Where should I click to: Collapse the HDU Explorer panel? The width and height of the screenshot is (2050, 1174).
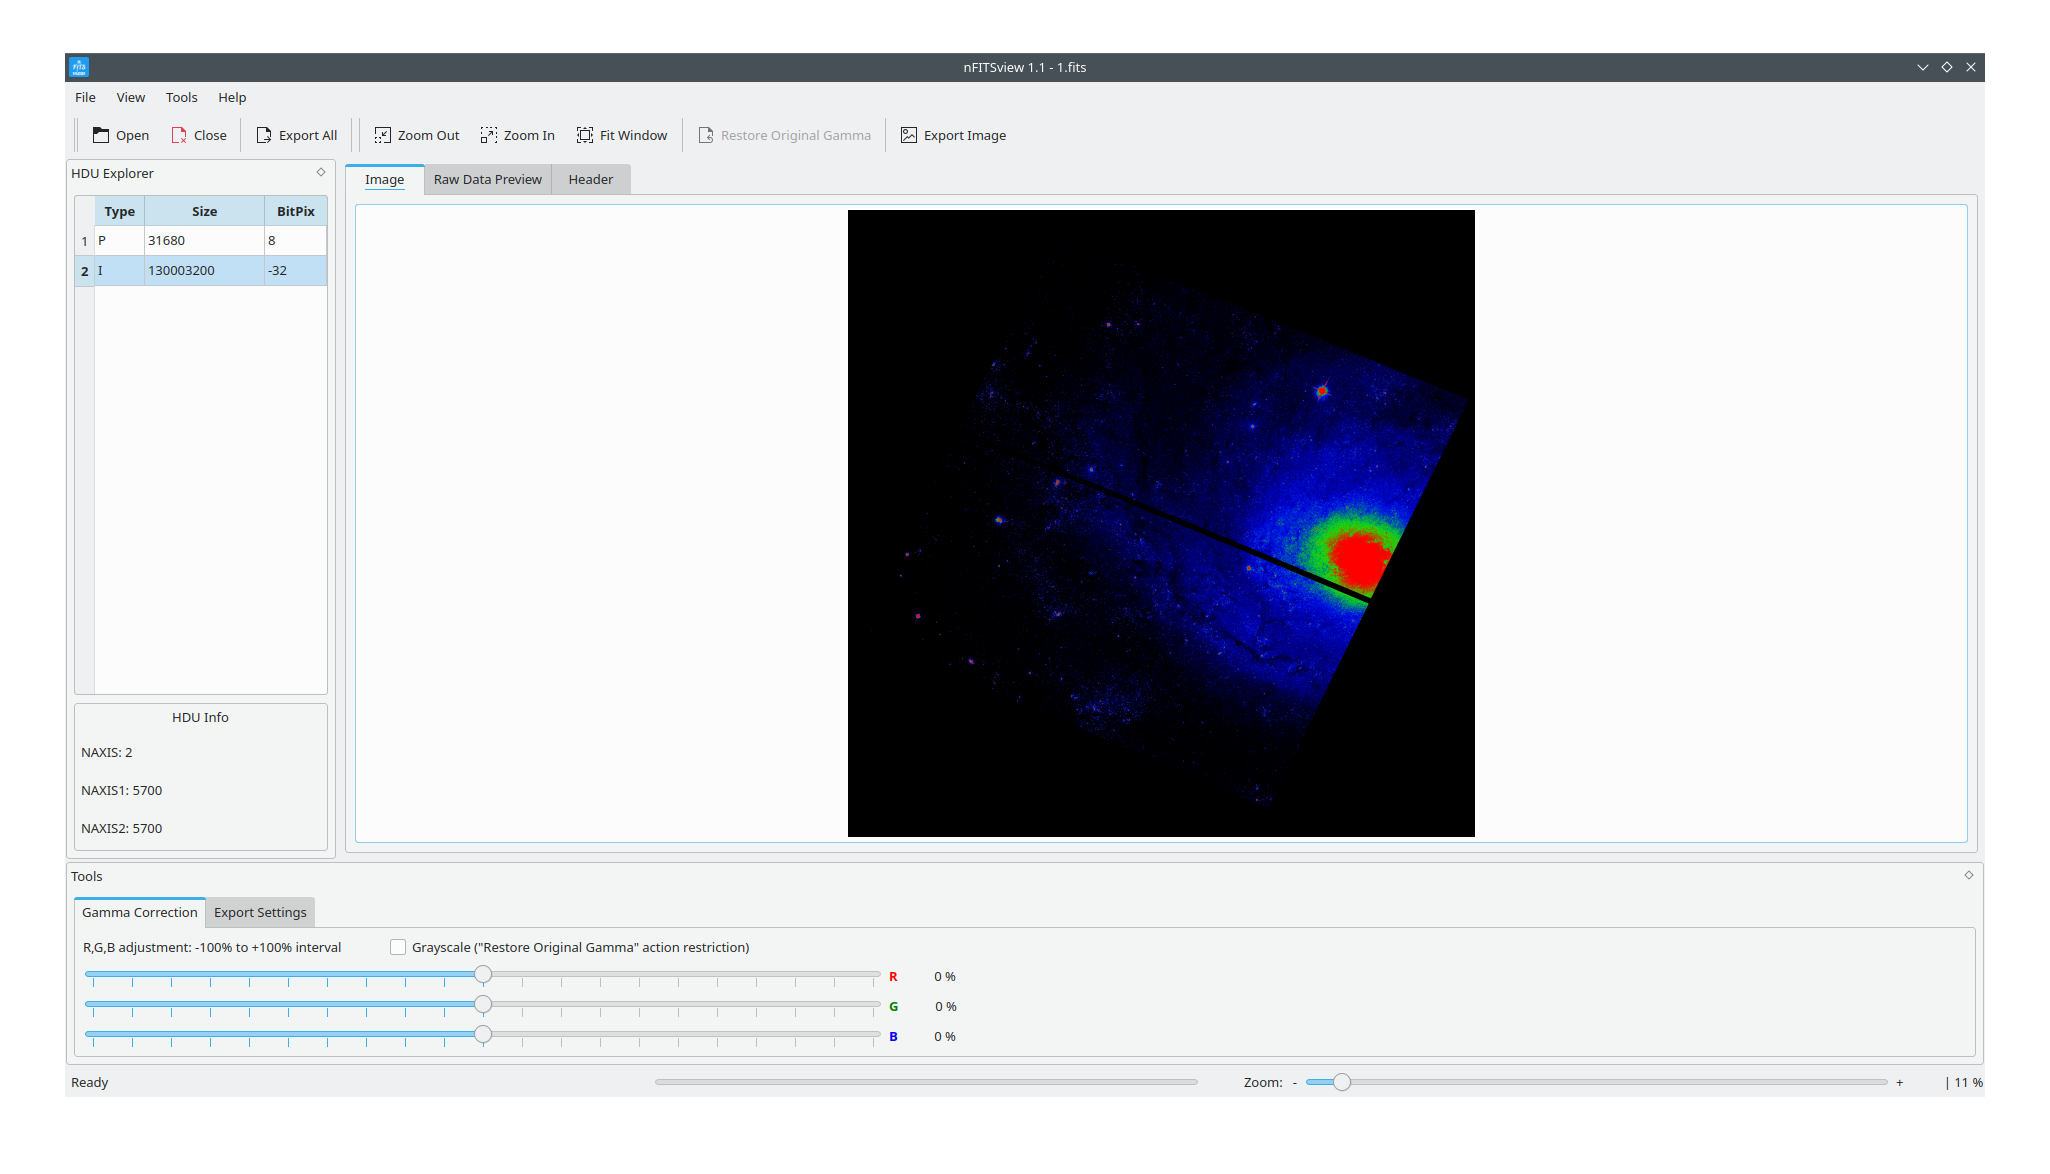pos(320,172)
